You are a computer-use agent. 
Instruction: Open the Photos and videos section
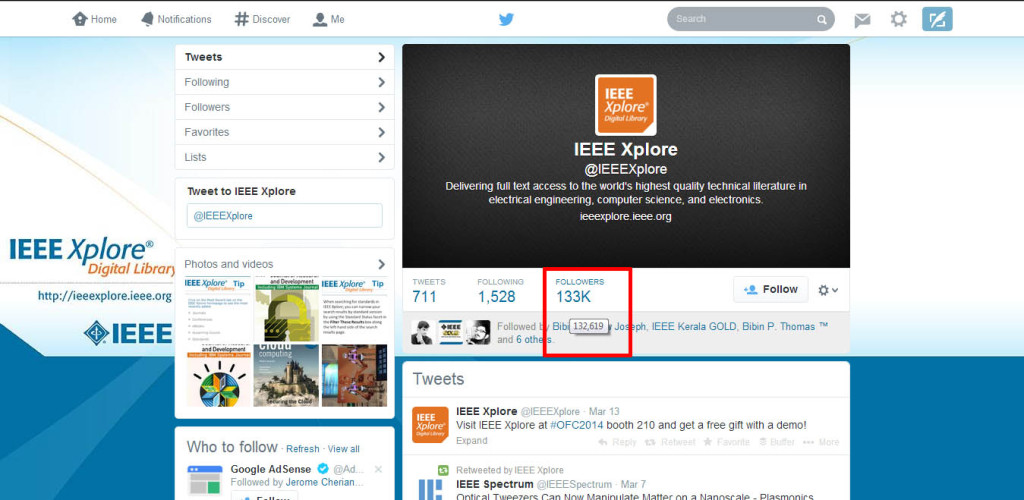point(229,264)
